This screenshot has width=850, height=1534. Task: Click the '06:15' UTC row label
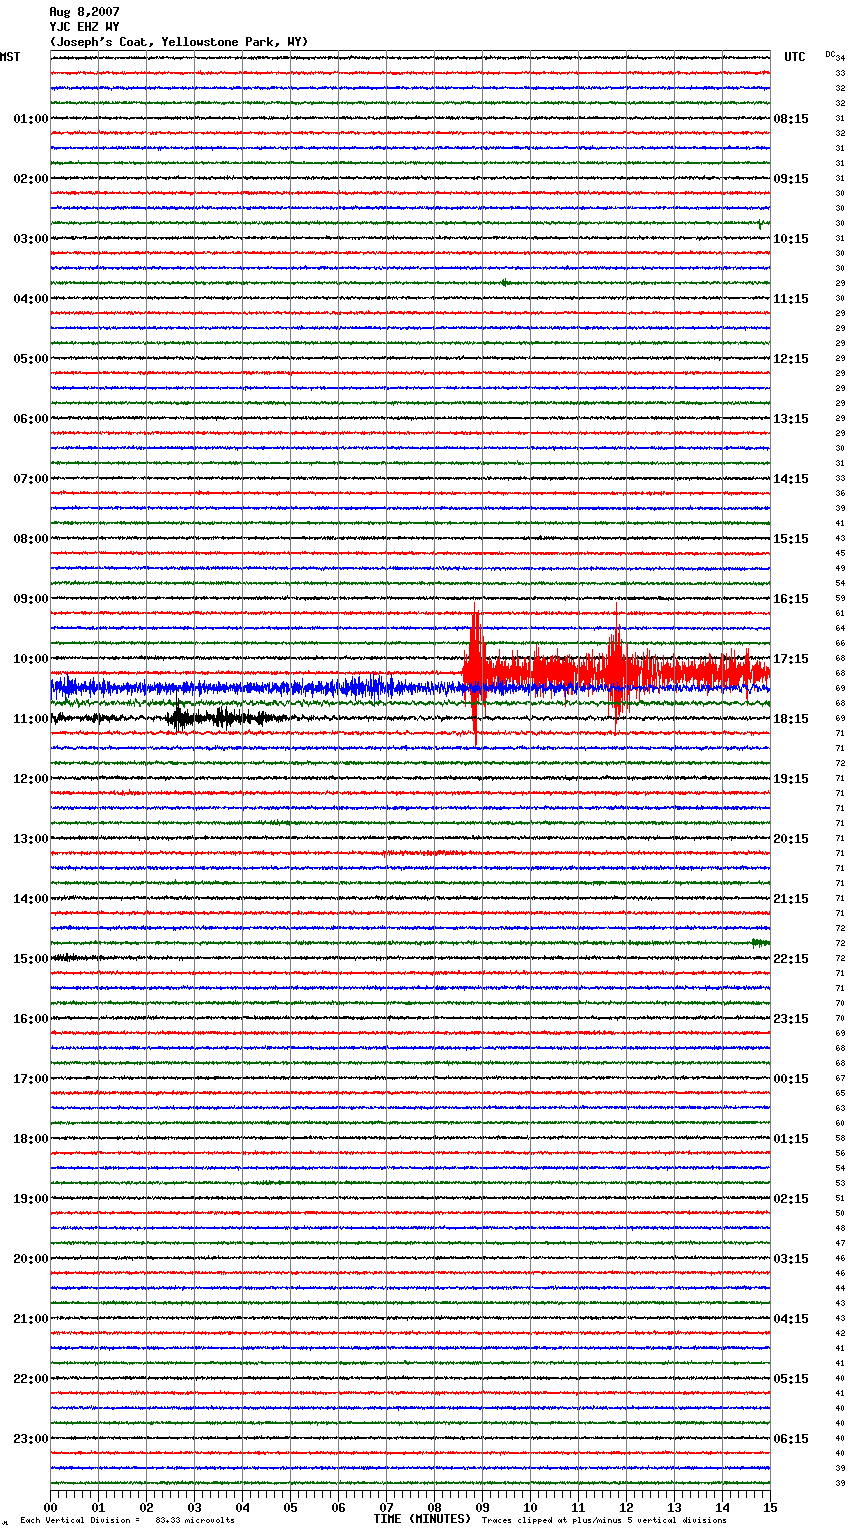791,1439
